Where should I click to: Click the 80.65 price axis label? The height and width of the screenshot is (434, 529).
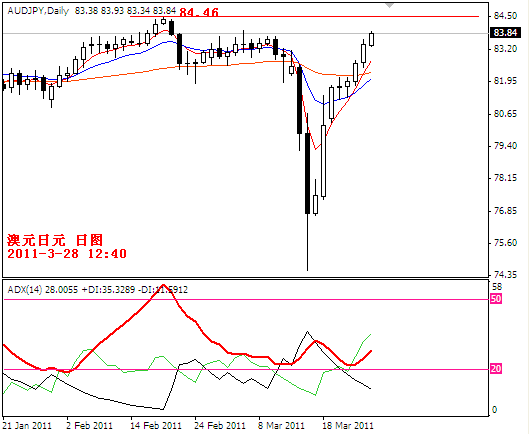505,114
